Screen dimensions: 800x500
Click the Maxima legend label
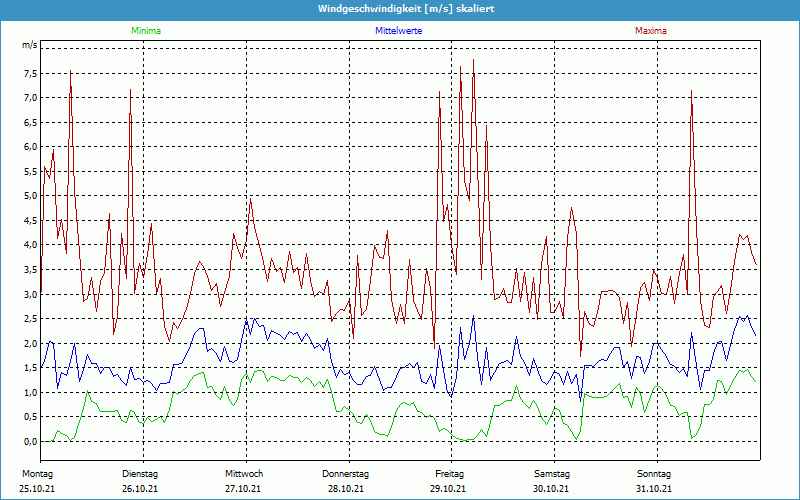click(x=651, y=31)
